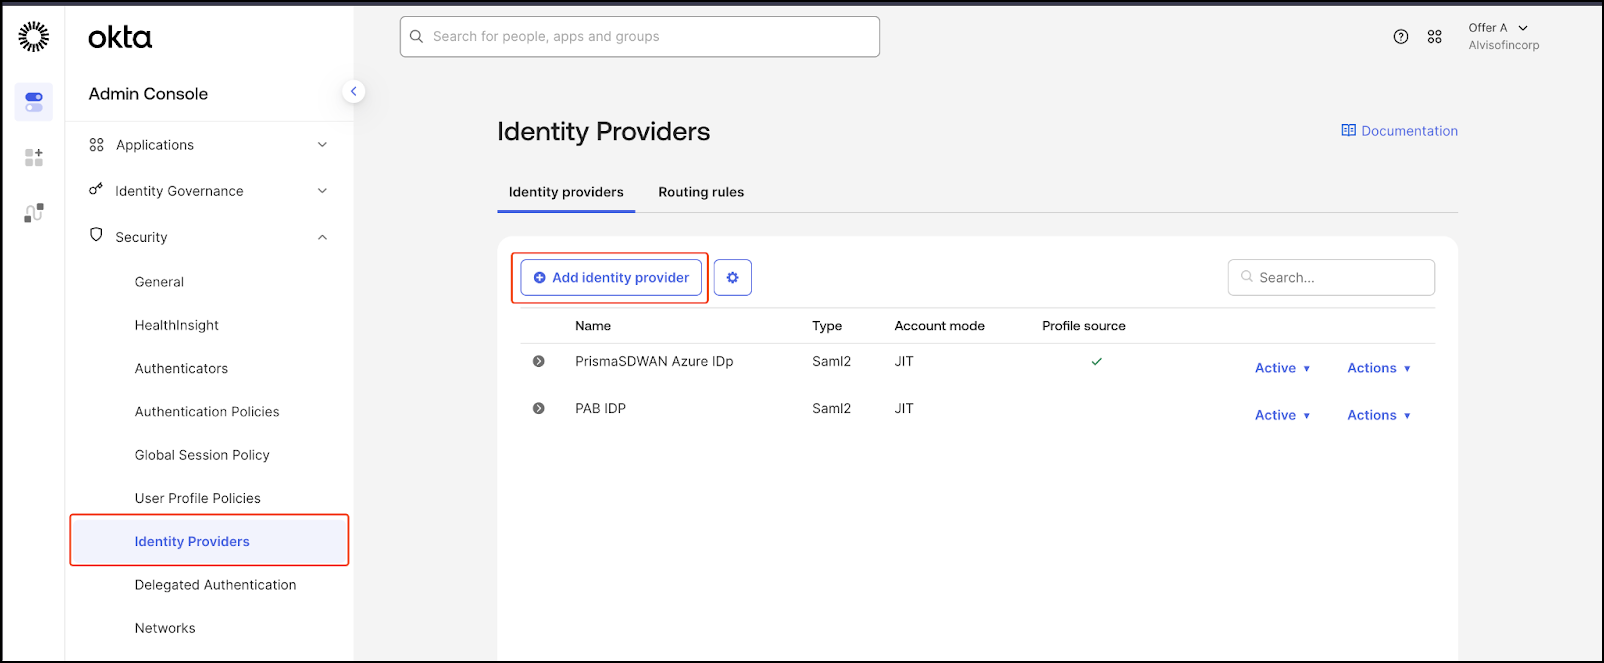This screenshot has height=663, width=1604.
Task: Collapse the sidebar using the arrow button
Action: tap(353, 91)
